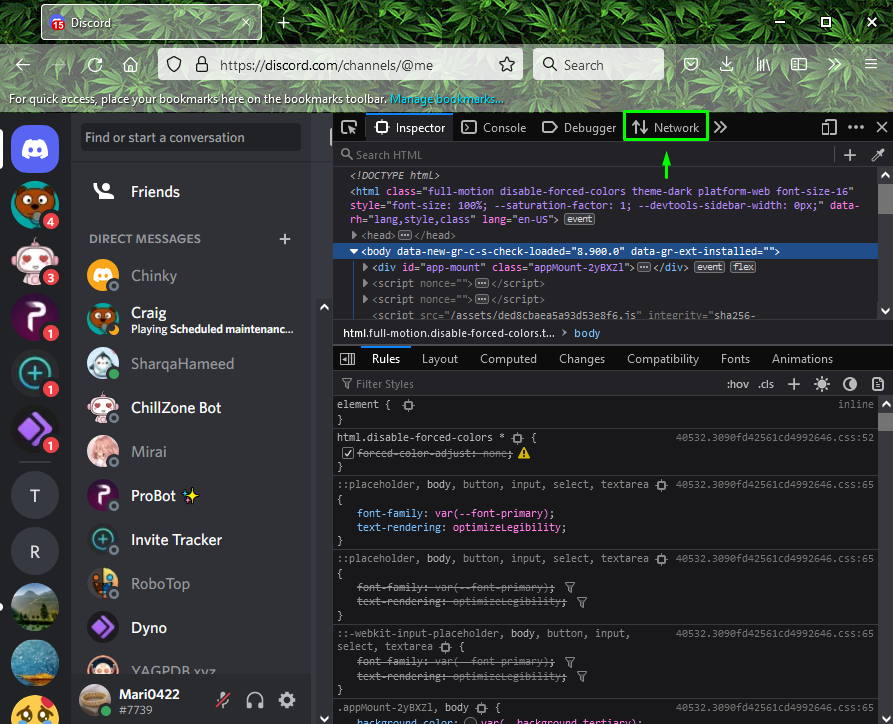Create a DM with plus icon
Viewport: 893px width, 724px height.
pyautogui.click(x=285, y=239)
